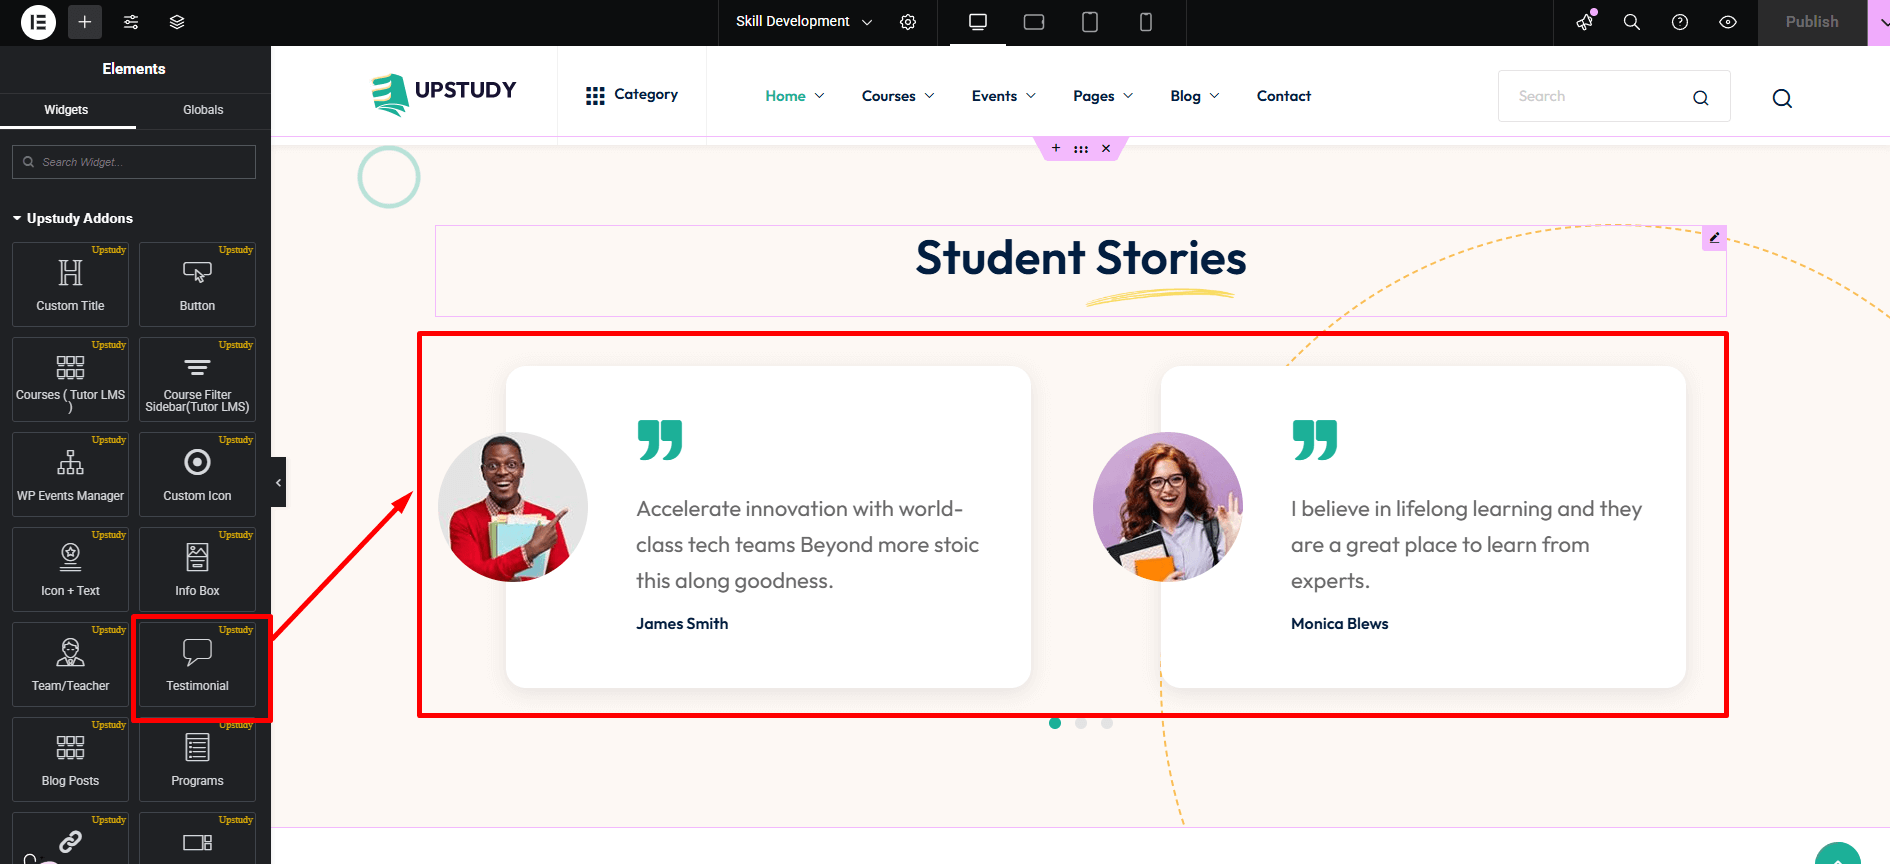Screen dimensions: 1890x864
Task: Switch to mobile view
Action: point(1146,22)
